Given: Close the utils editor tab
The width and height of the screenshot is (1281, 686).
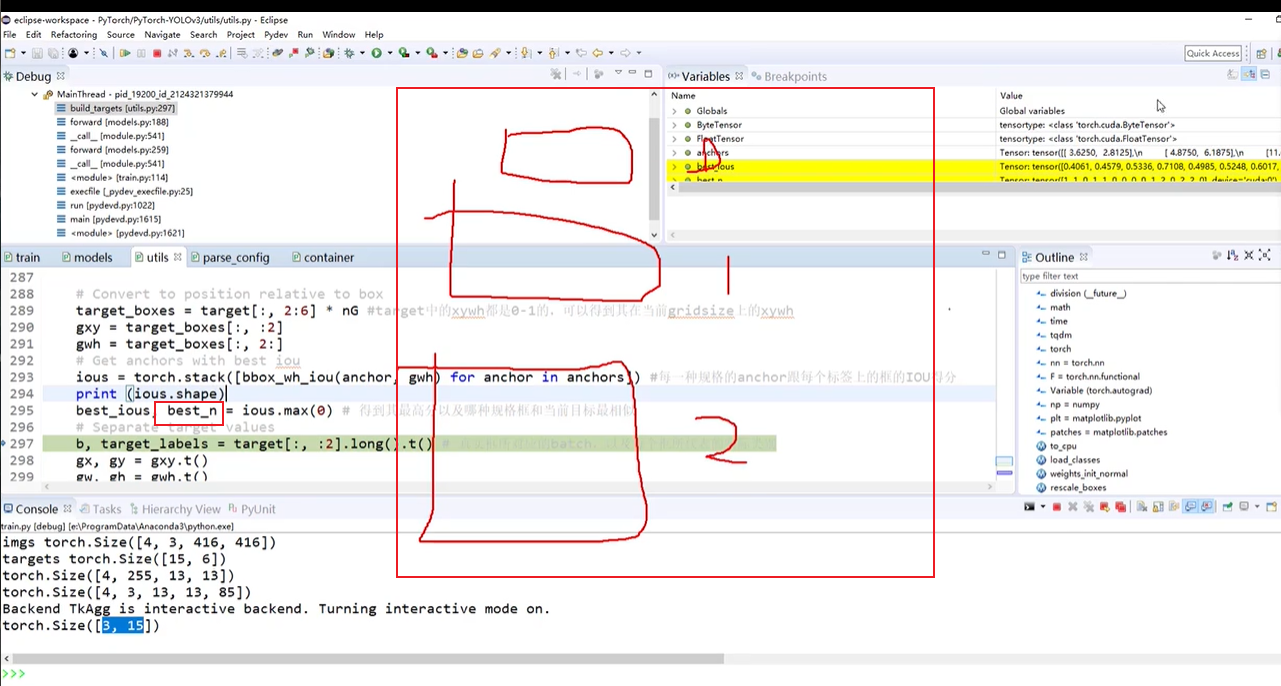Looking at the screenshot, I should [178, 257].
